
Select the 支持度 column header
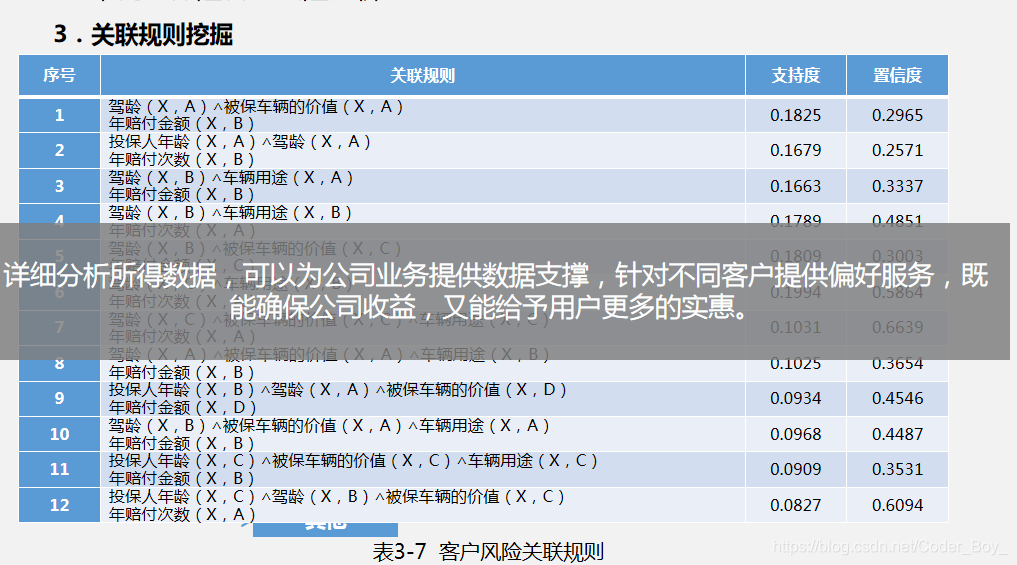795,75
